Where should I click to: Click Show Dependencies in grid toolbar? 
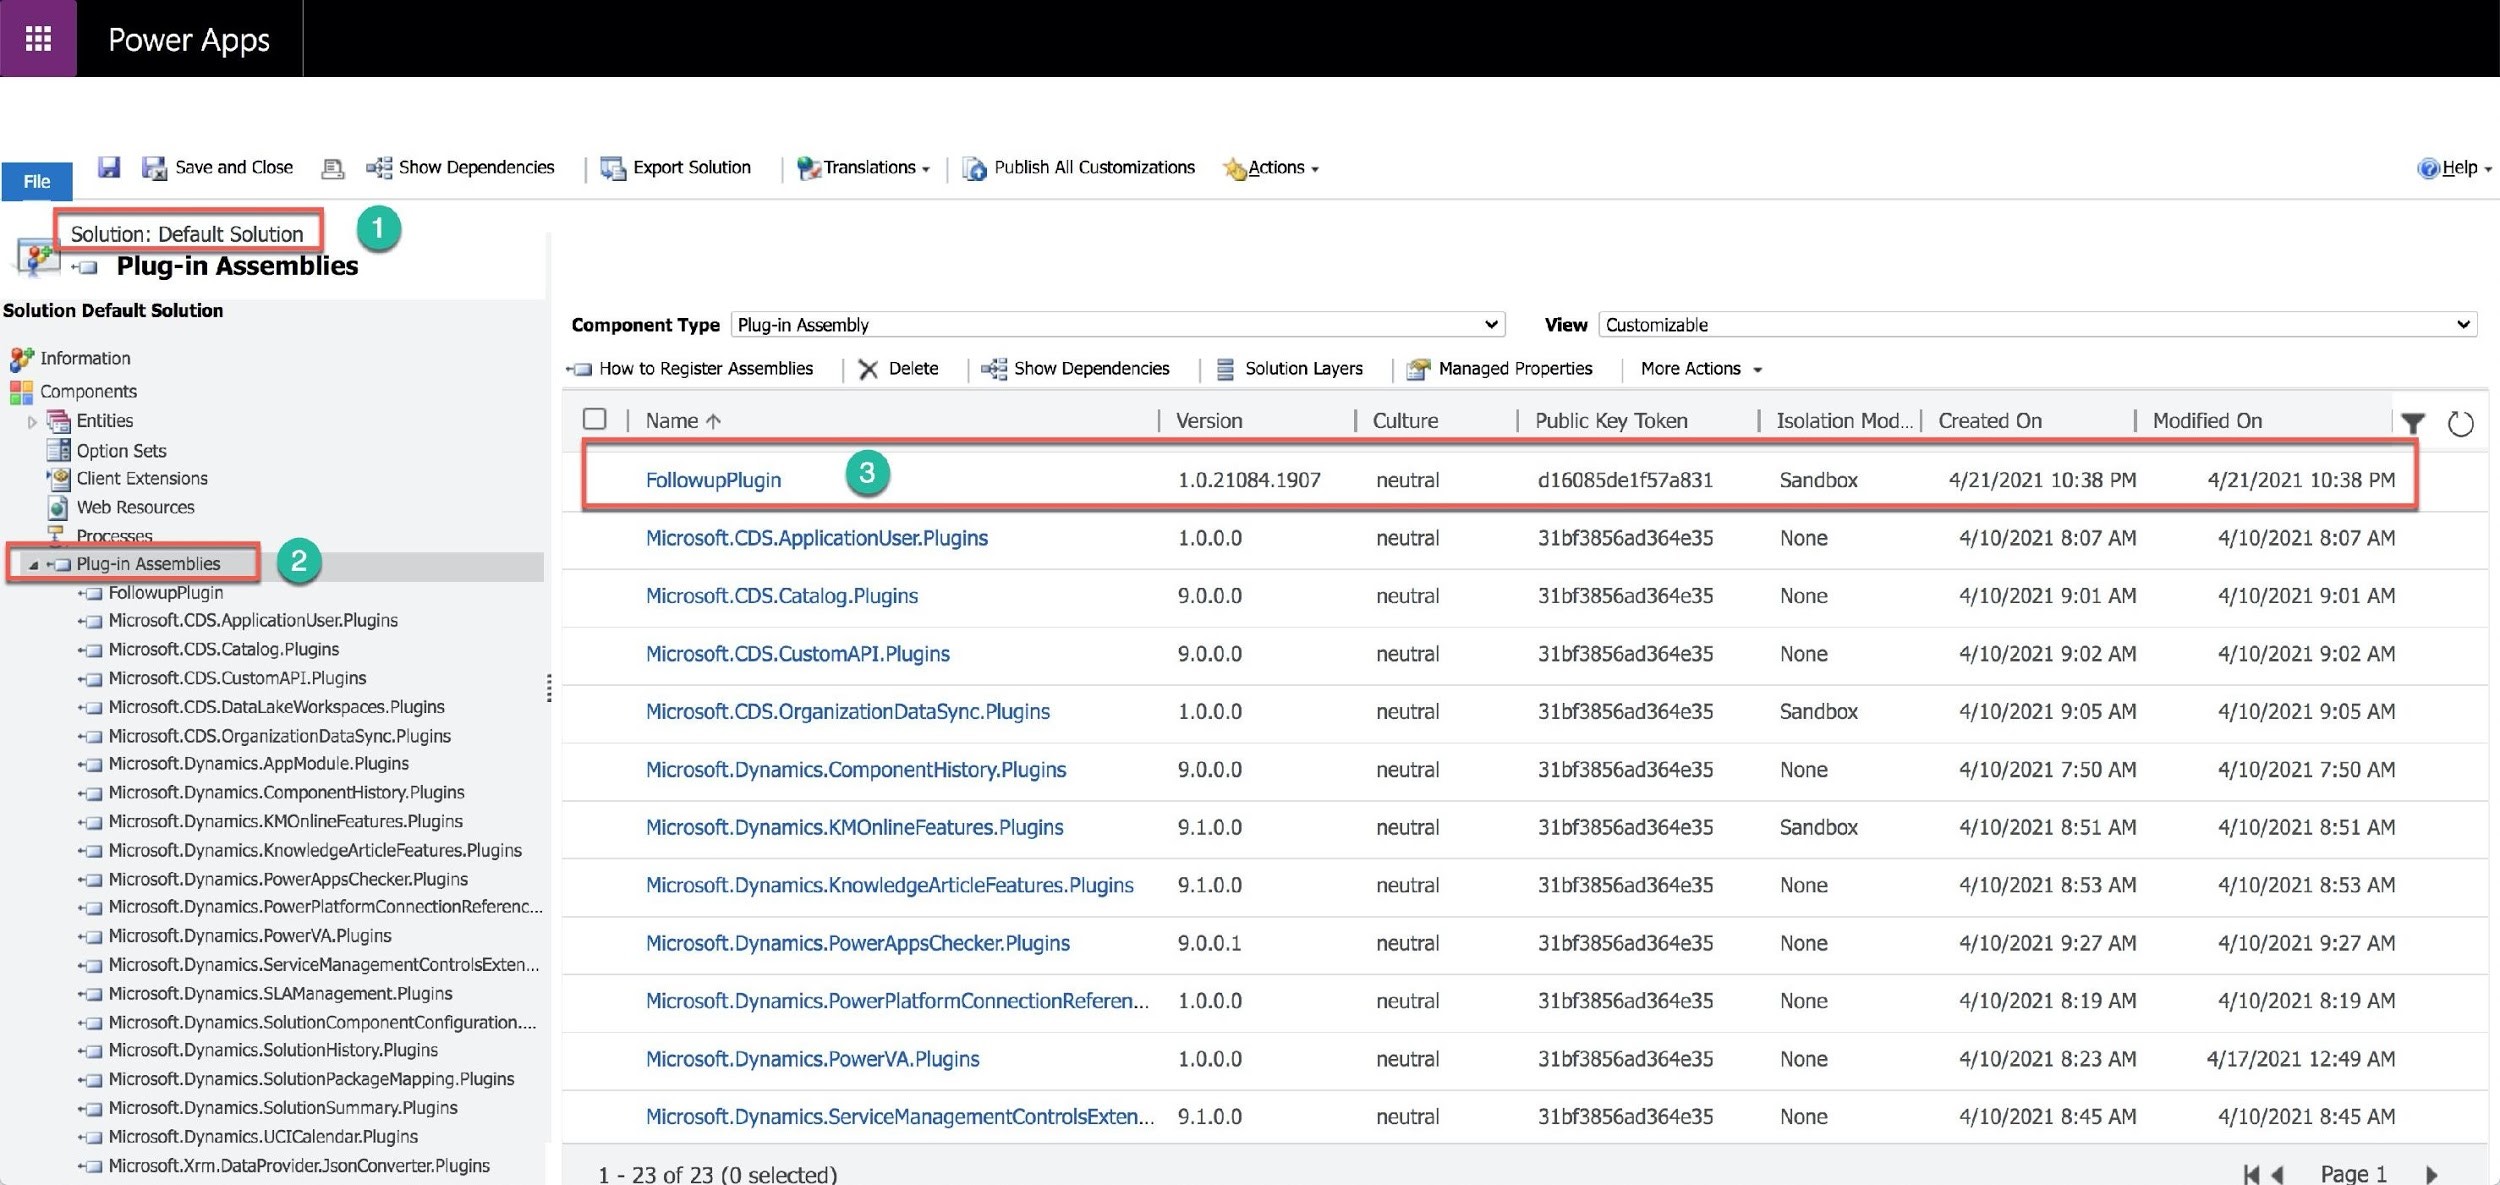click(x=1075, y=368)
